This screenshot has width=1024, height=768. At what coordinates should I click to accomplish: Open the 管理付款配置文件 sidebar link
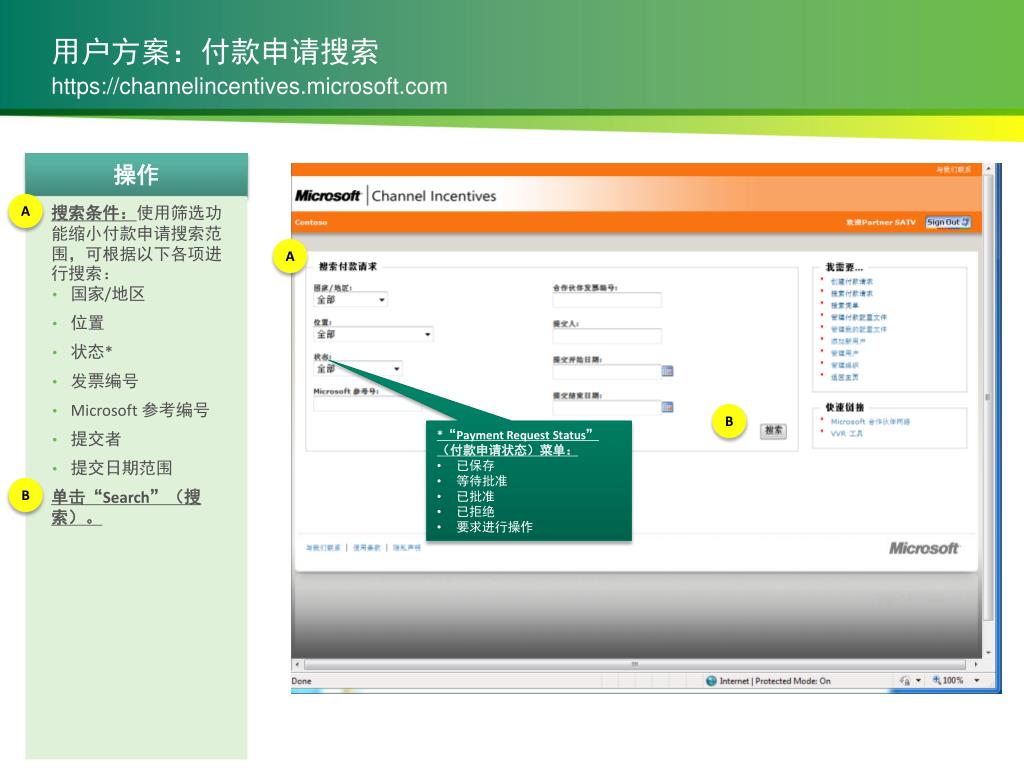pyautogui.click(x=858, y=317)
